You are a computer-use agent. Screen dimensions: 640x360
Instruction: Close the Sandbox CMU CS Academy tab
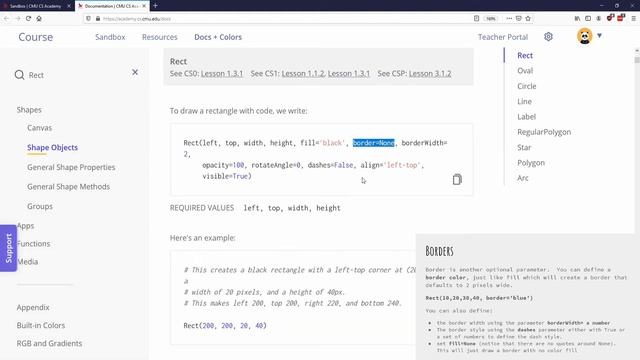pyautogui.click(x=69, y=6)
